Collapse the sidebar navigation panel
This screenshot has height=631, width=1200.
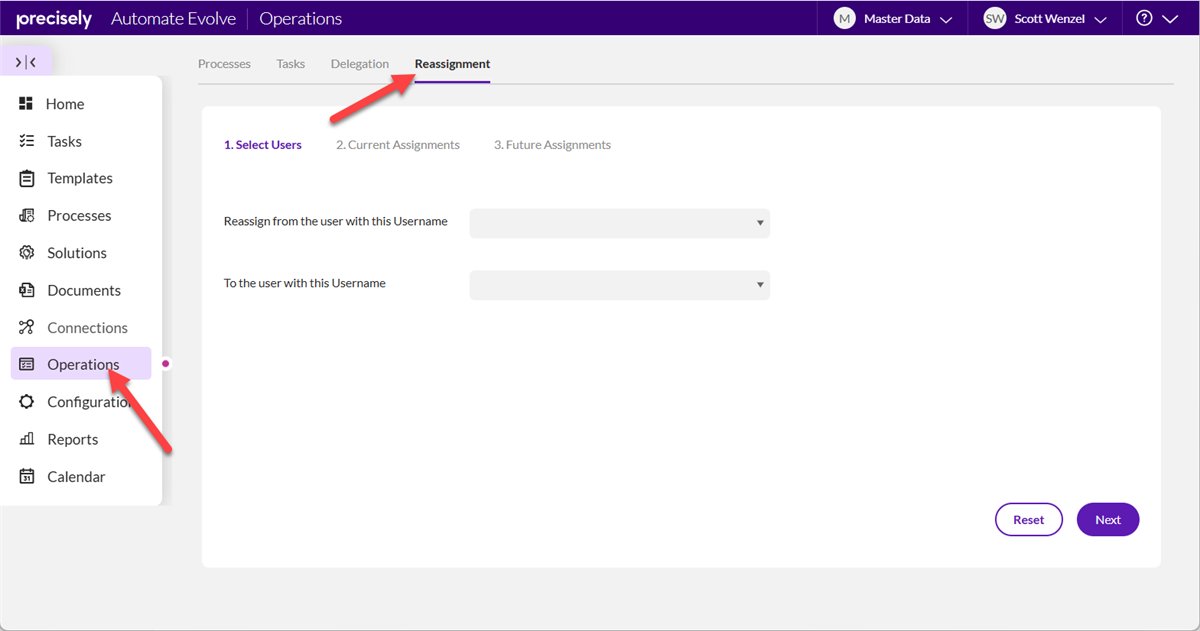click(x=26, y=62)
